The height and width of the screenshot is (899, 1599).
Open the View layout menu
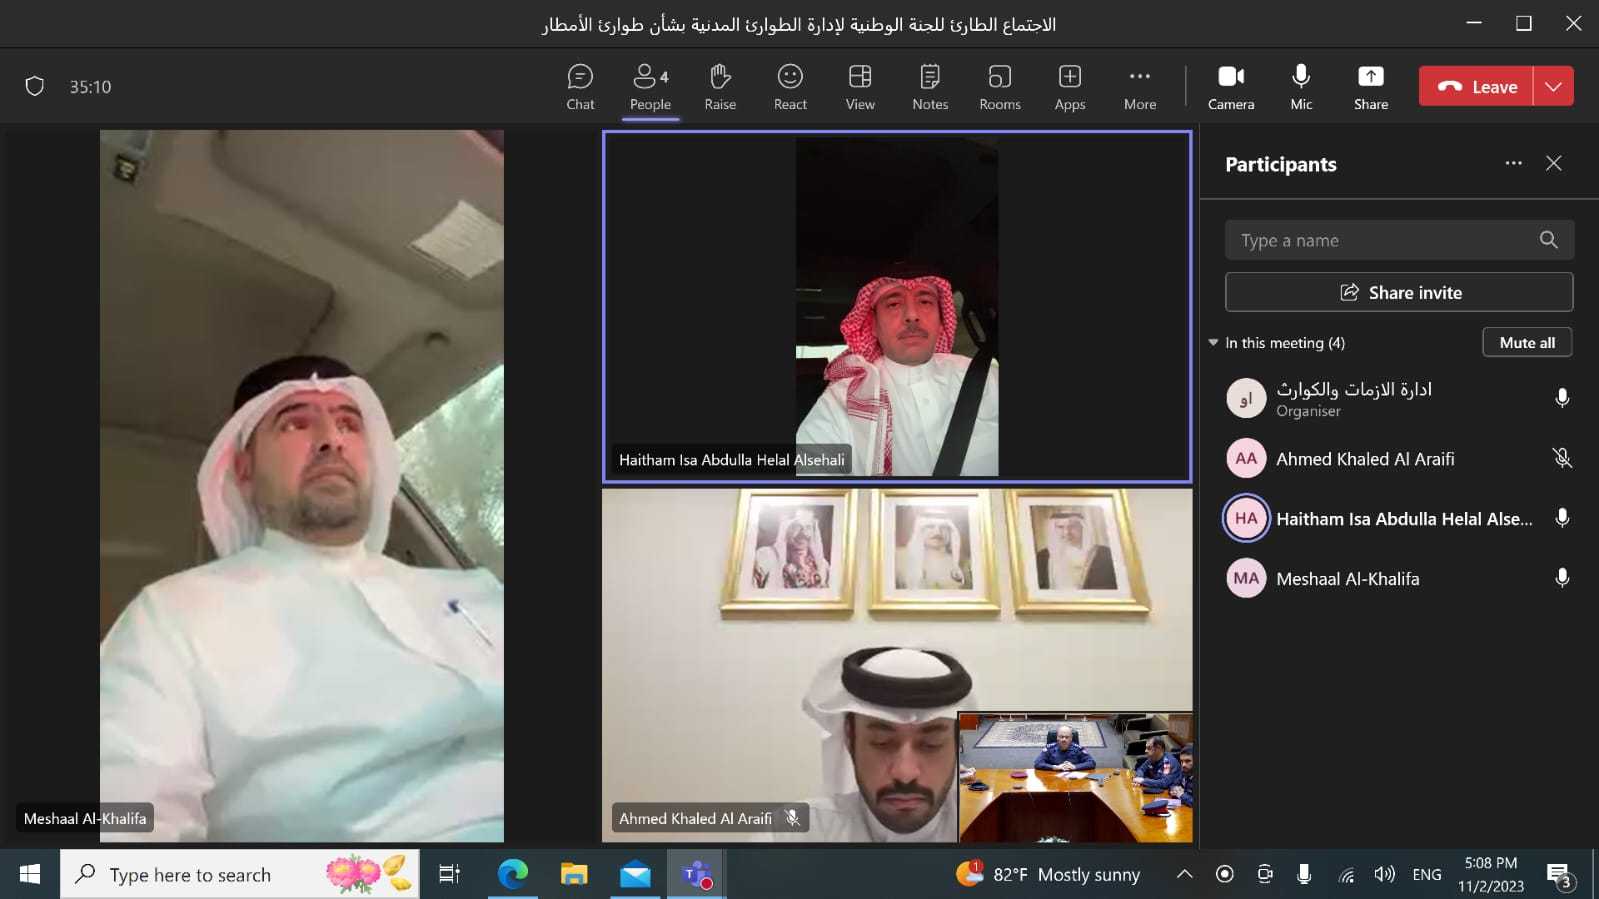pyautogui.click(x=860, y=87)
